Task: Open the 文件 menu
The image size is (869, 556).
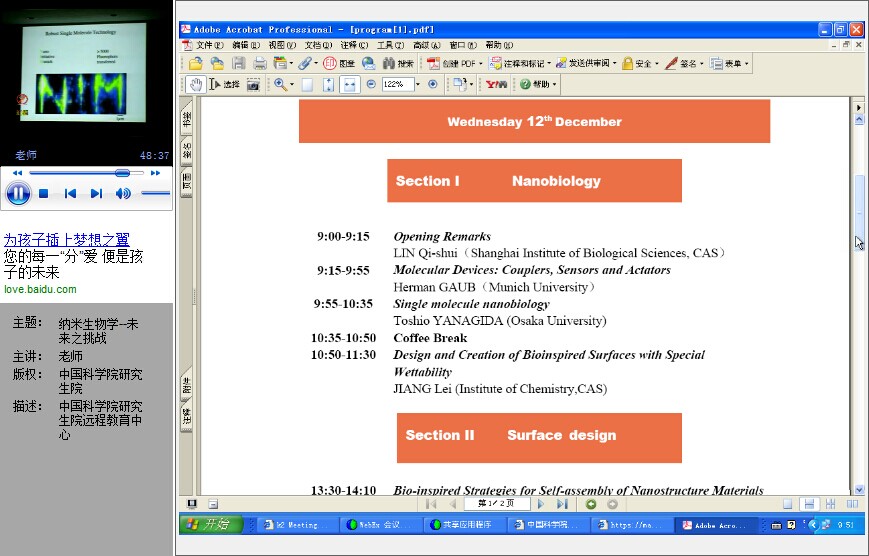Action: [209, 45]
